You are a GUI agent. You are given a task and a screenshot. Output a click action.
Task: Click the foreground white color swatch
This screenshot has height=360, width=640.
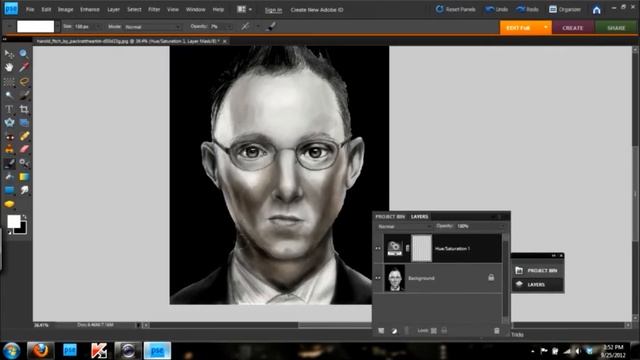13,221
